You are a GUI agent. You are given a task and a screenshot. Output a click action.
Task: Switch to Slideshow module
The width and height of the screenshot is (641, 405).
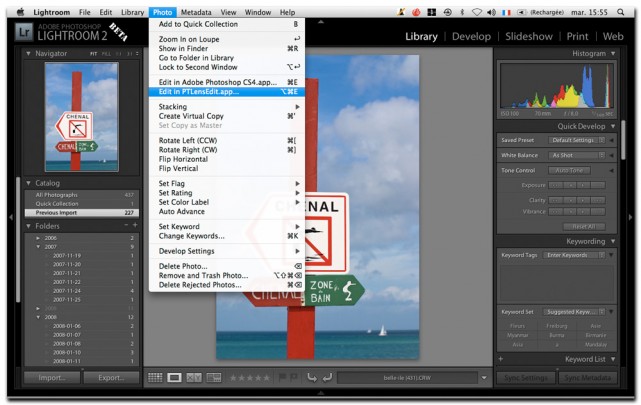pos(529,36)
